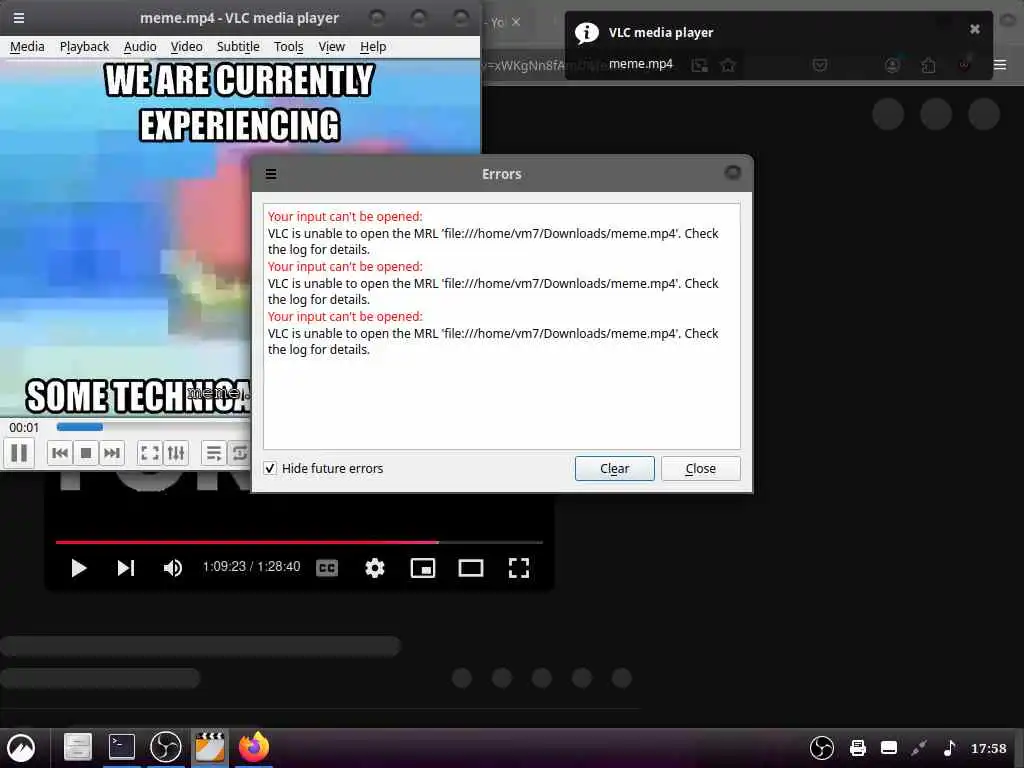
Task: Uncheck Hide future errors checkbox
Action: [270, 468]
